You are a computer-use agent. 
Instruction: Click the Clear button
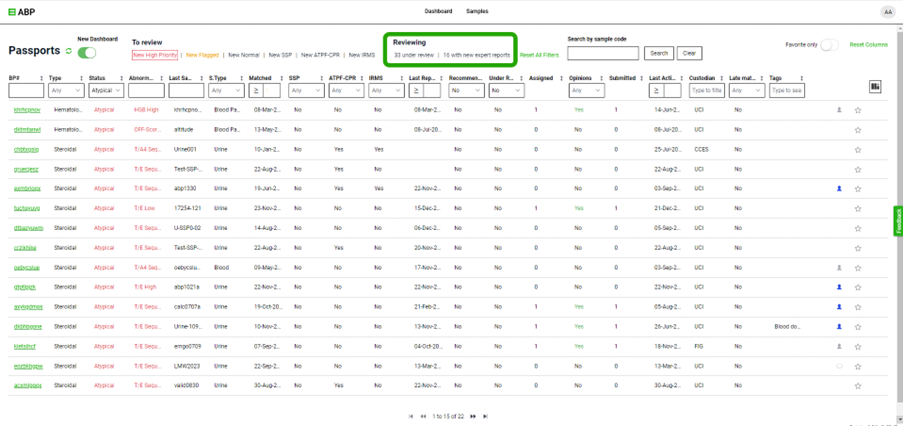pyautogui.click(x=689, y=54)
